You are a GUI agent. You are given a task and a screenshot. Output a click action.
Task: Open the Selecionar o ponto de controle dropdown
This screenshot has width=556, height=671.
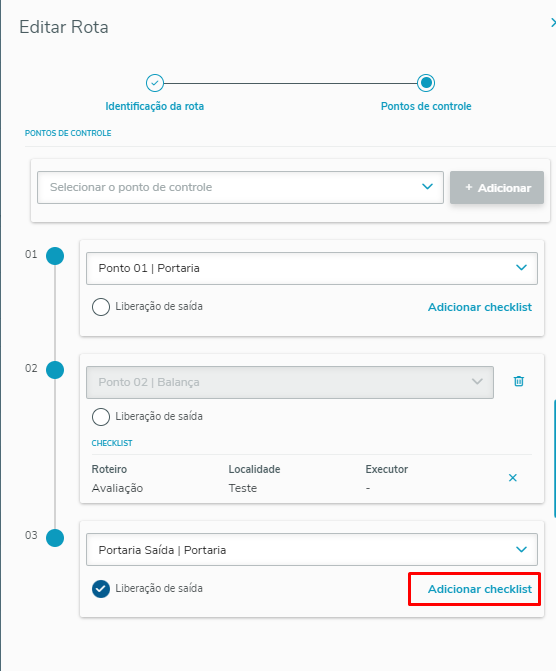[x=240, y=187]
